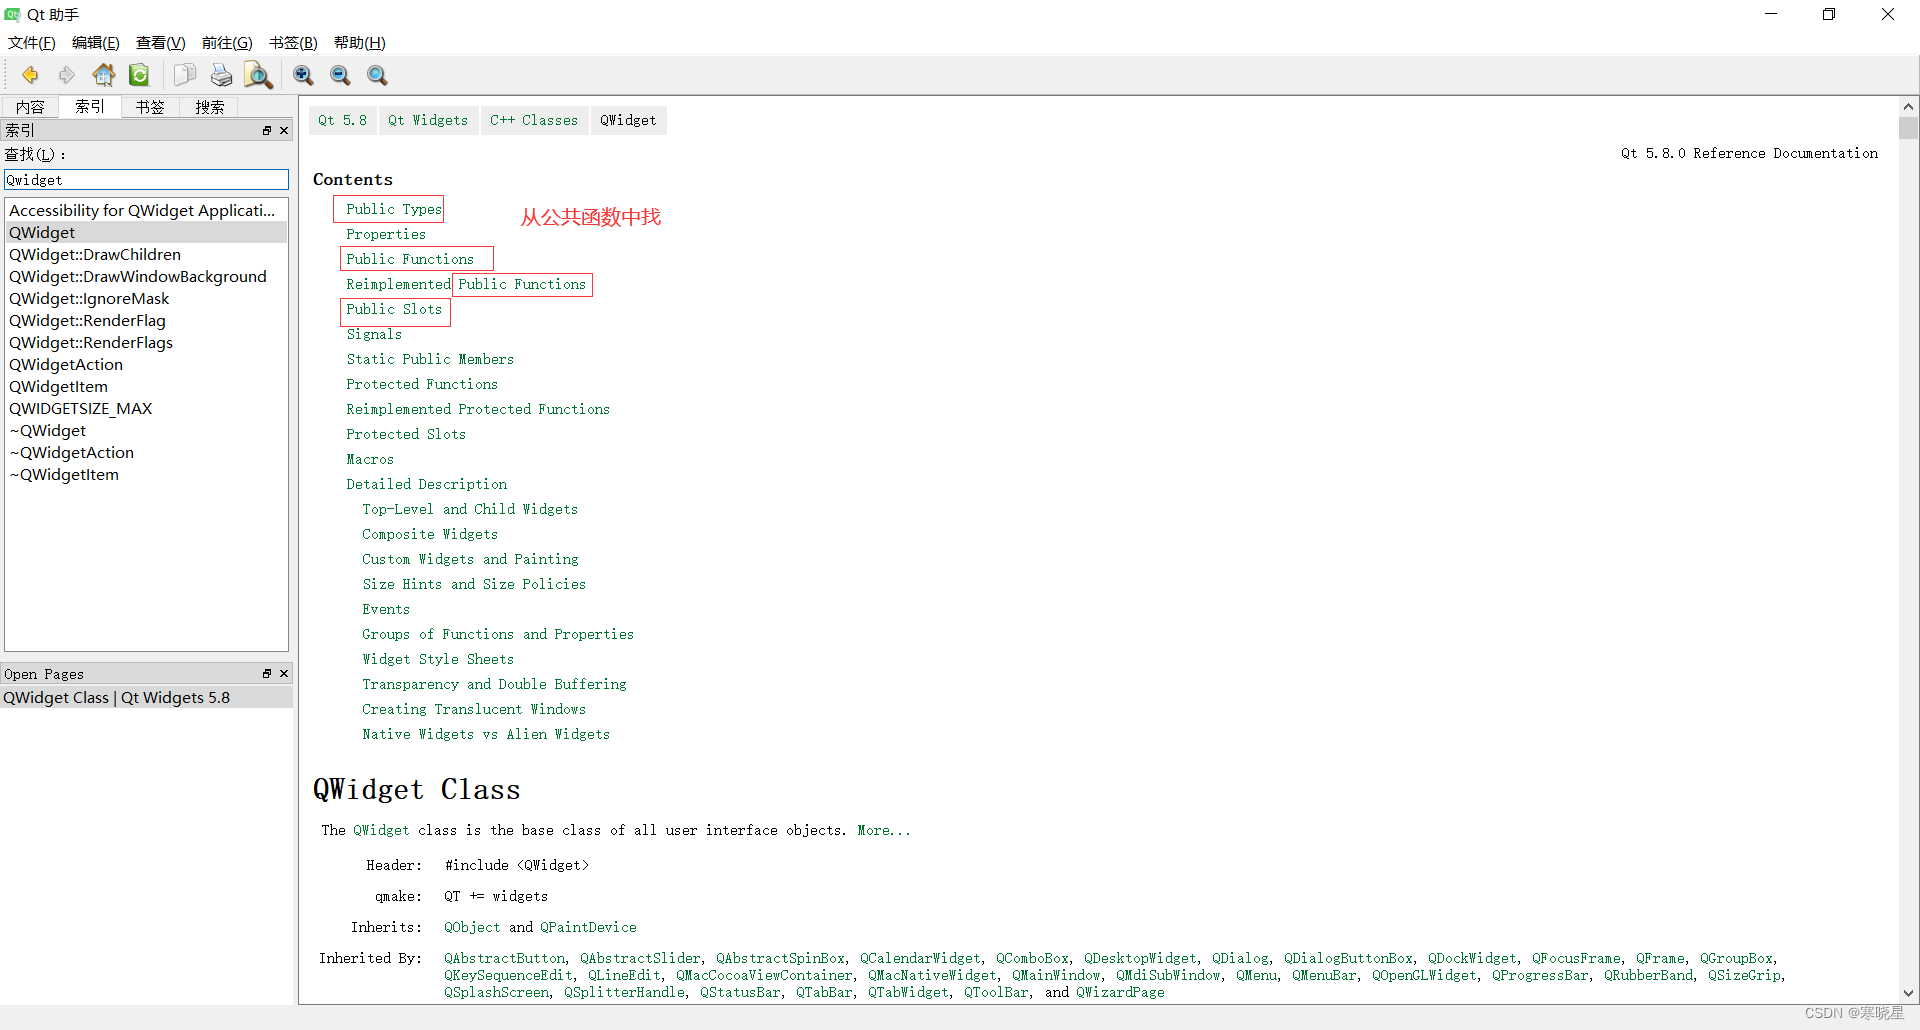Zoom in with the plus magnifier
Image resolution: width=1920 pixels, height=1030 pixels.
tap(304, 75)
